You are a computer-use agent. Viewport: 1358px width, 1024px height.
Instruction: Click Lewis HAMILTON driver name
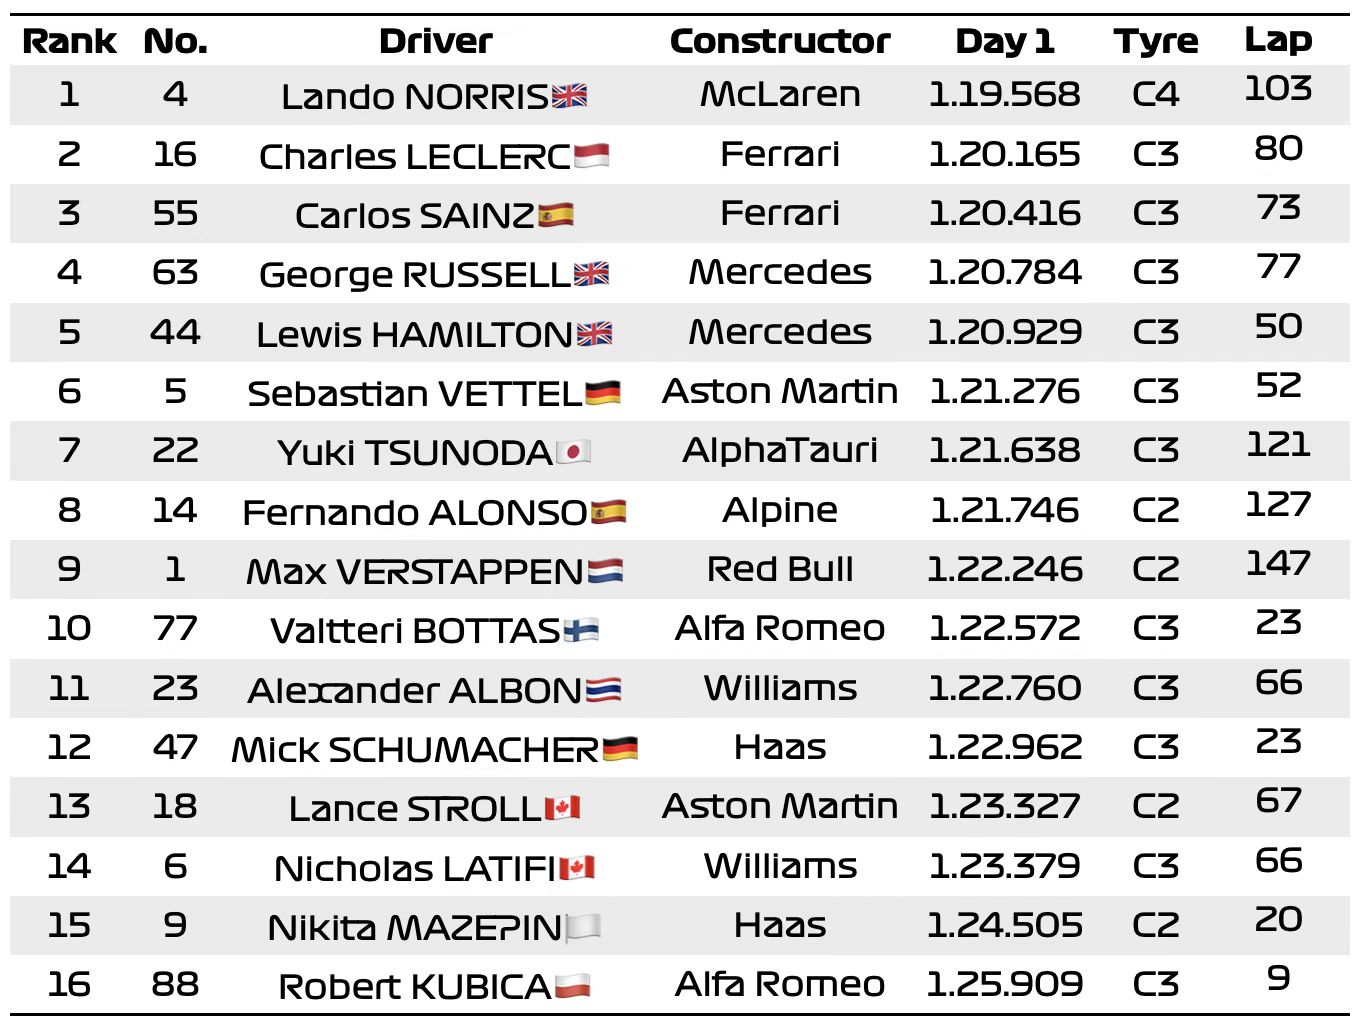414,334
